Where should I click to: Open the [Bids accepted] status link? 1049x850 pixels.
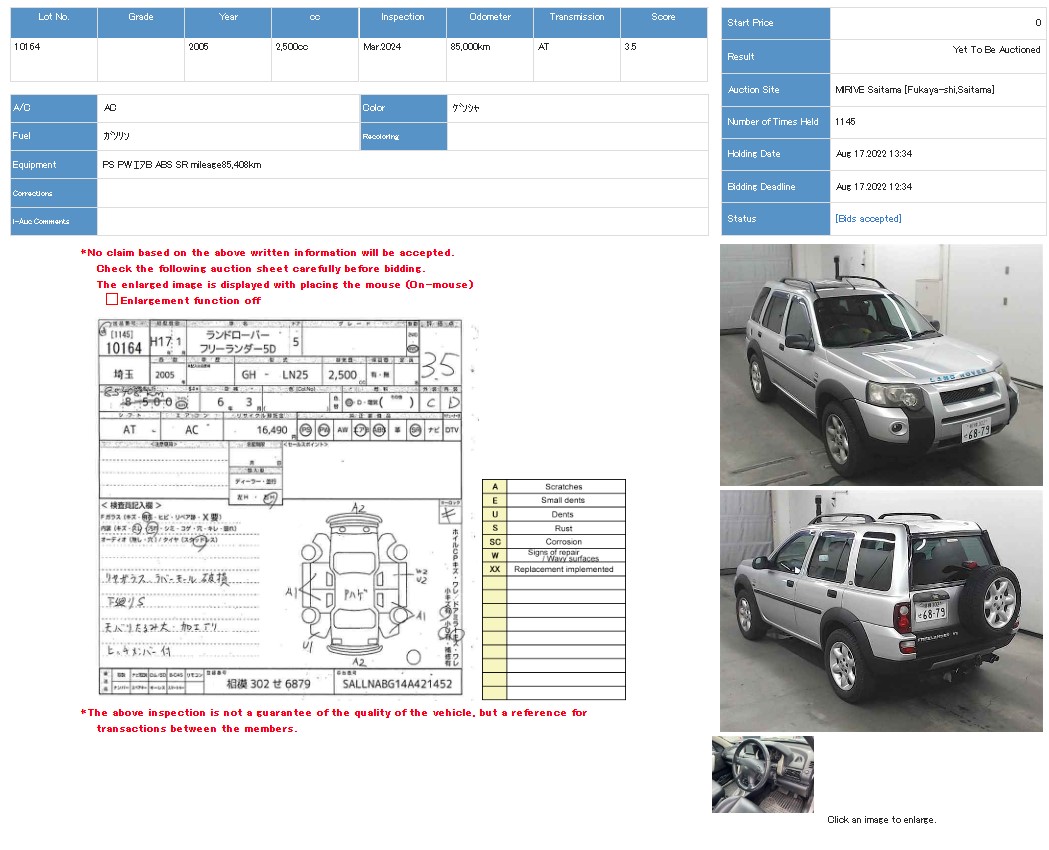tap(868, 219)
